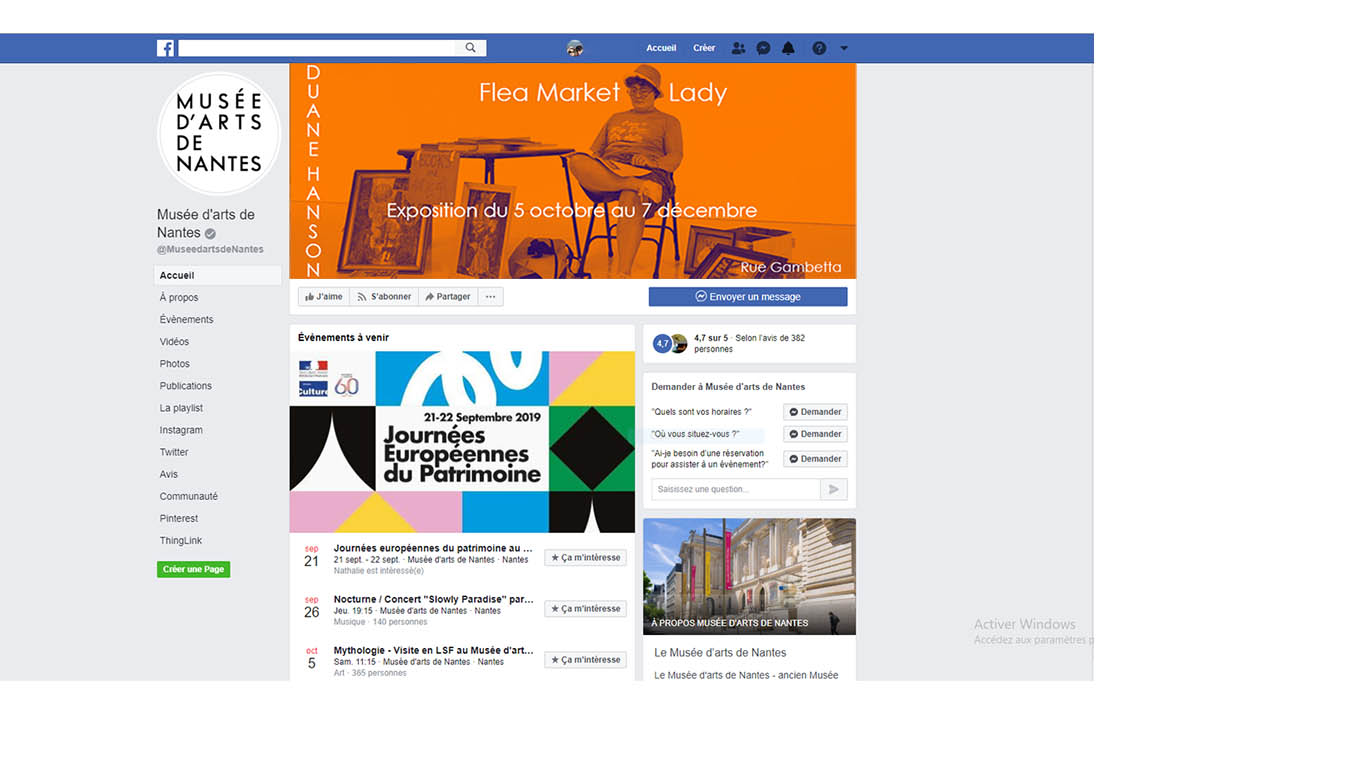
Task: Click the Facebook search field
Action: 317,48
